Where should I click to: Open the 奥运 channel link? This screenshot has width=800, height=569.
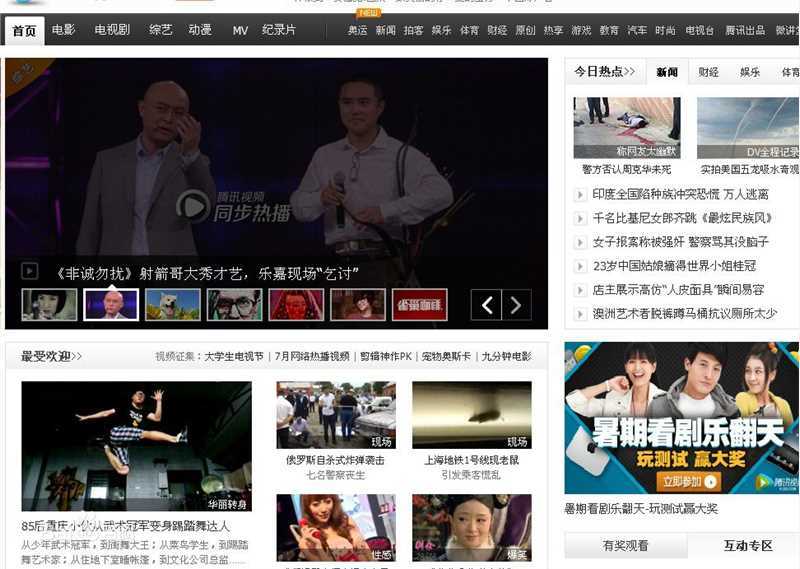point(358,30)
